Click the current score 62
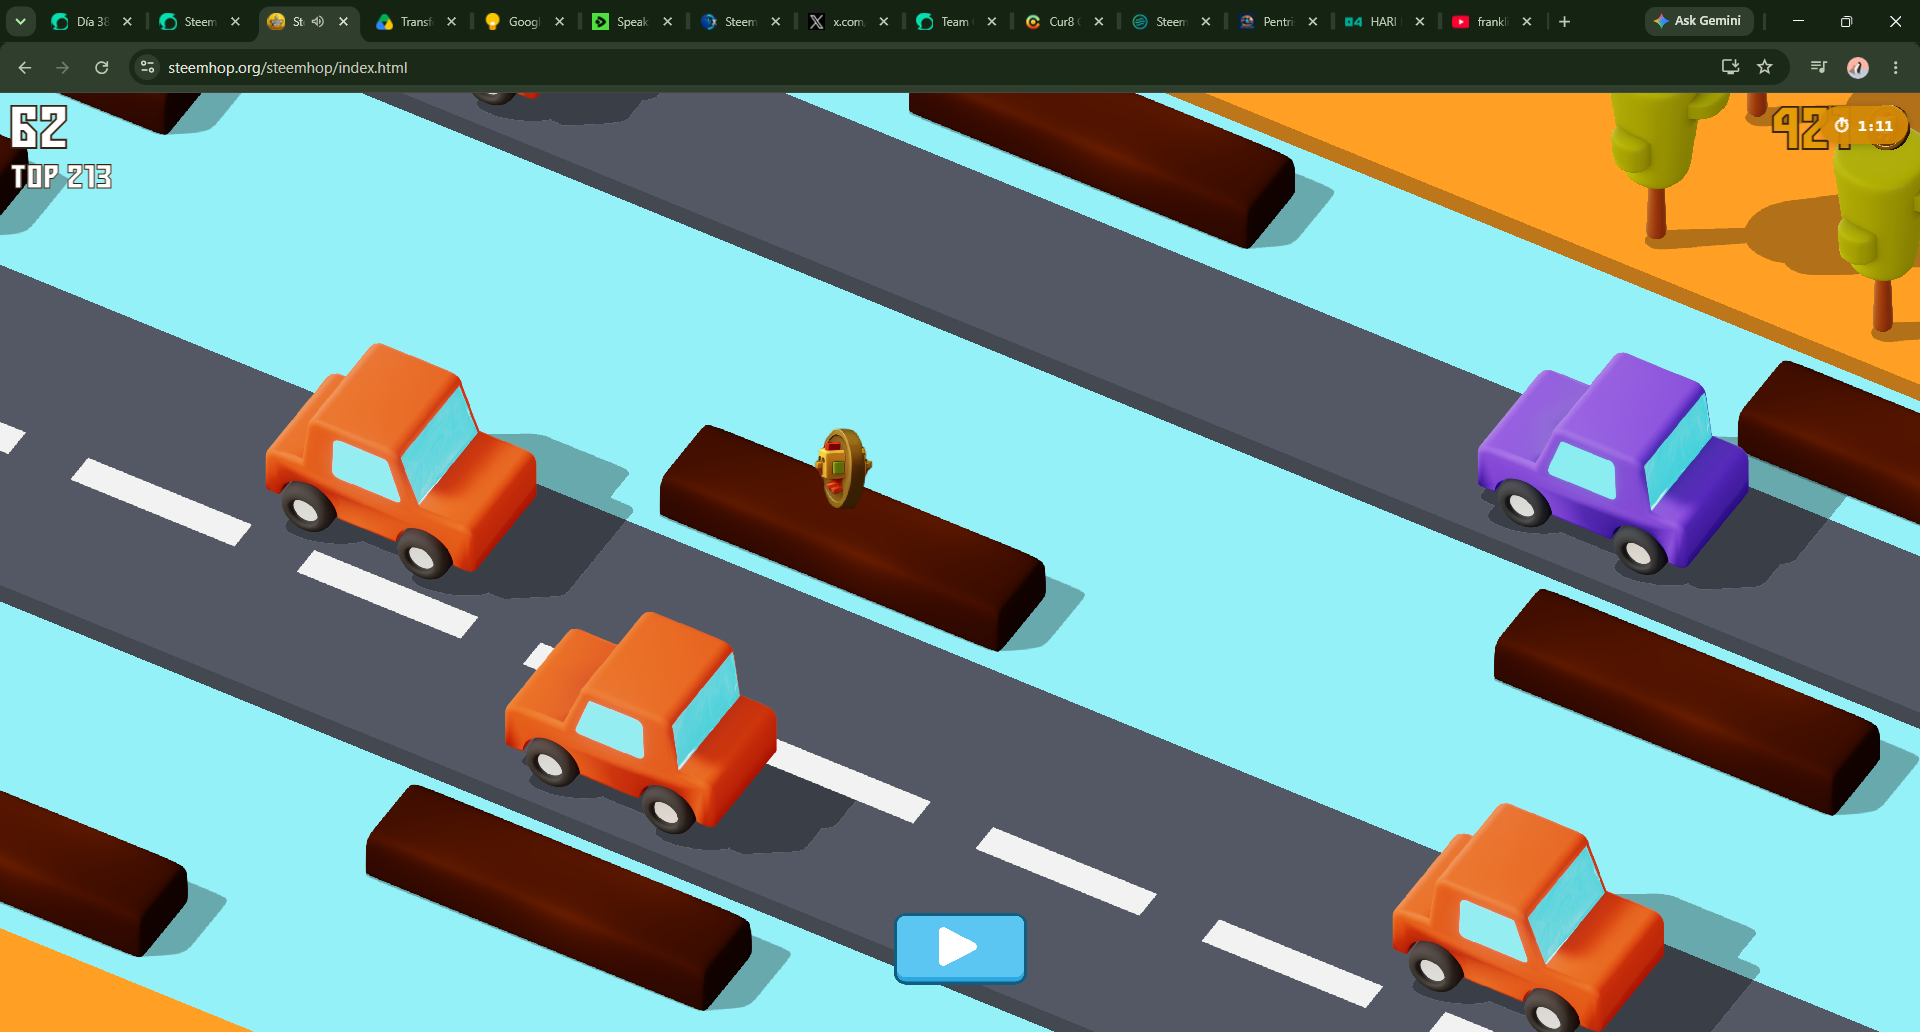Viewport: 1920px width, 1032px height. tap(39, 128)
